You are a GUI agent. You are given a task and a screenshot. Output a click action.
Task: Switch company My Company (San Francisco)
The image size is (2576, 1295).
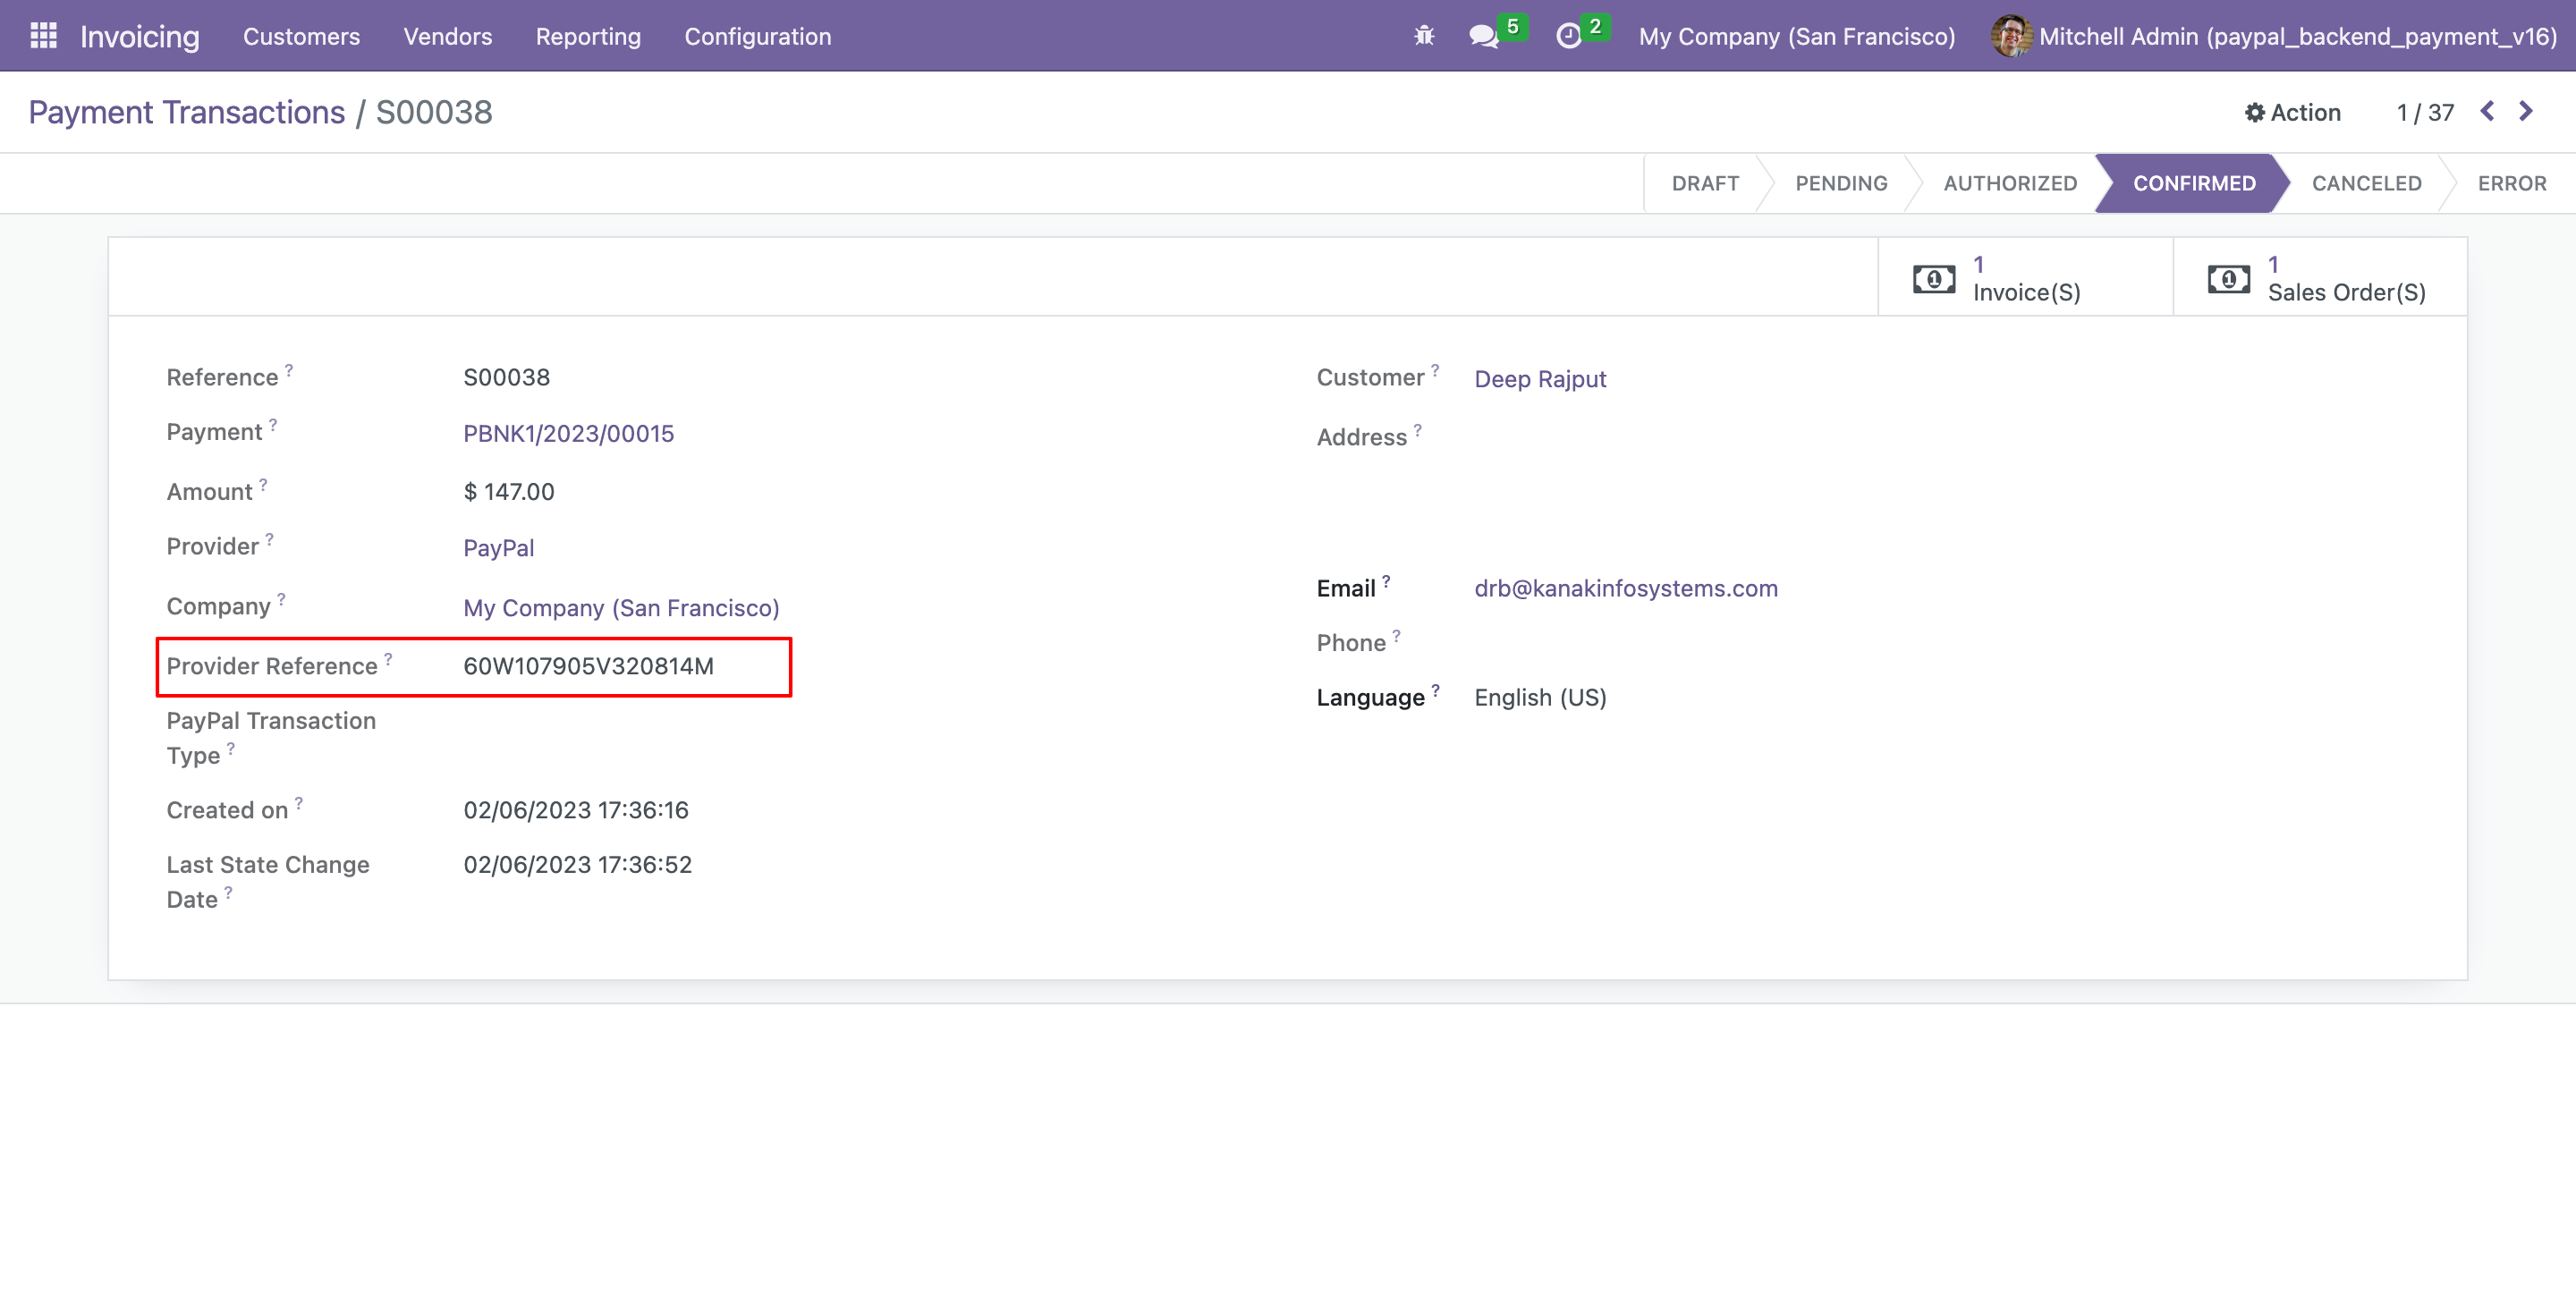[1796, 36]
